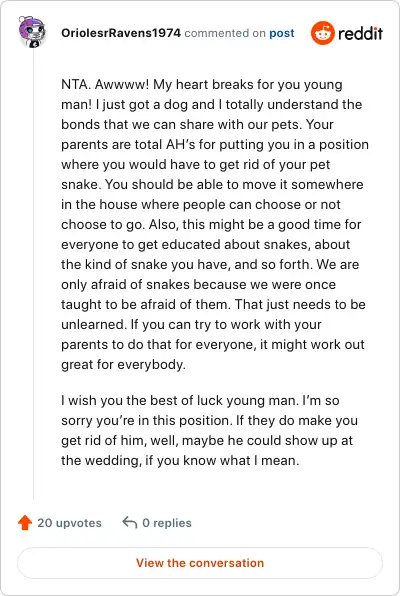This screenshot has height=596, width=400.
Task: Click the reddit wordmark text
Action: (360, 33)
